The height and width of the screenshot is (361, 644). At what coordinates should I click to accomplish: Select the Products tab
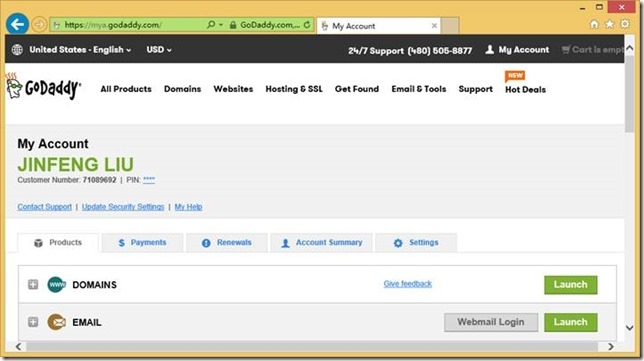(58, 243)
